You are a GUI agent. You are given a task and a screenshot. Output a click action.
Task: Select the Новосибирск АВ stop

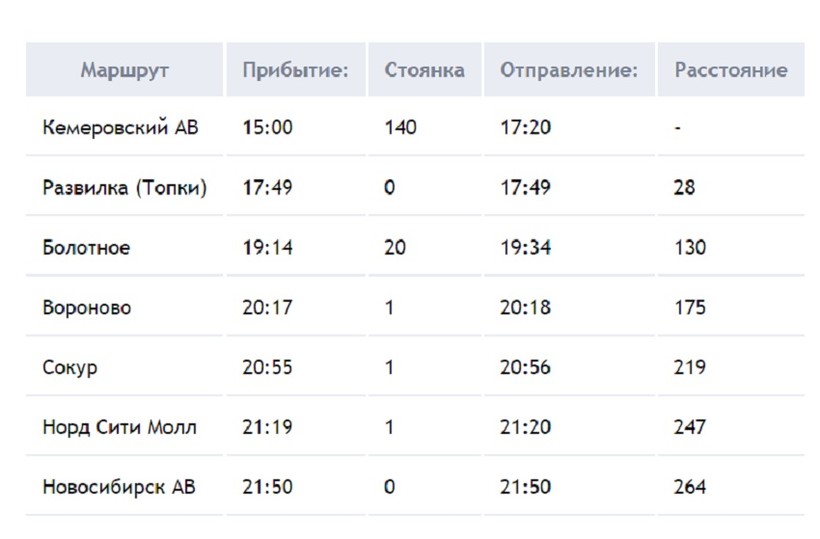tap(119, 488)
